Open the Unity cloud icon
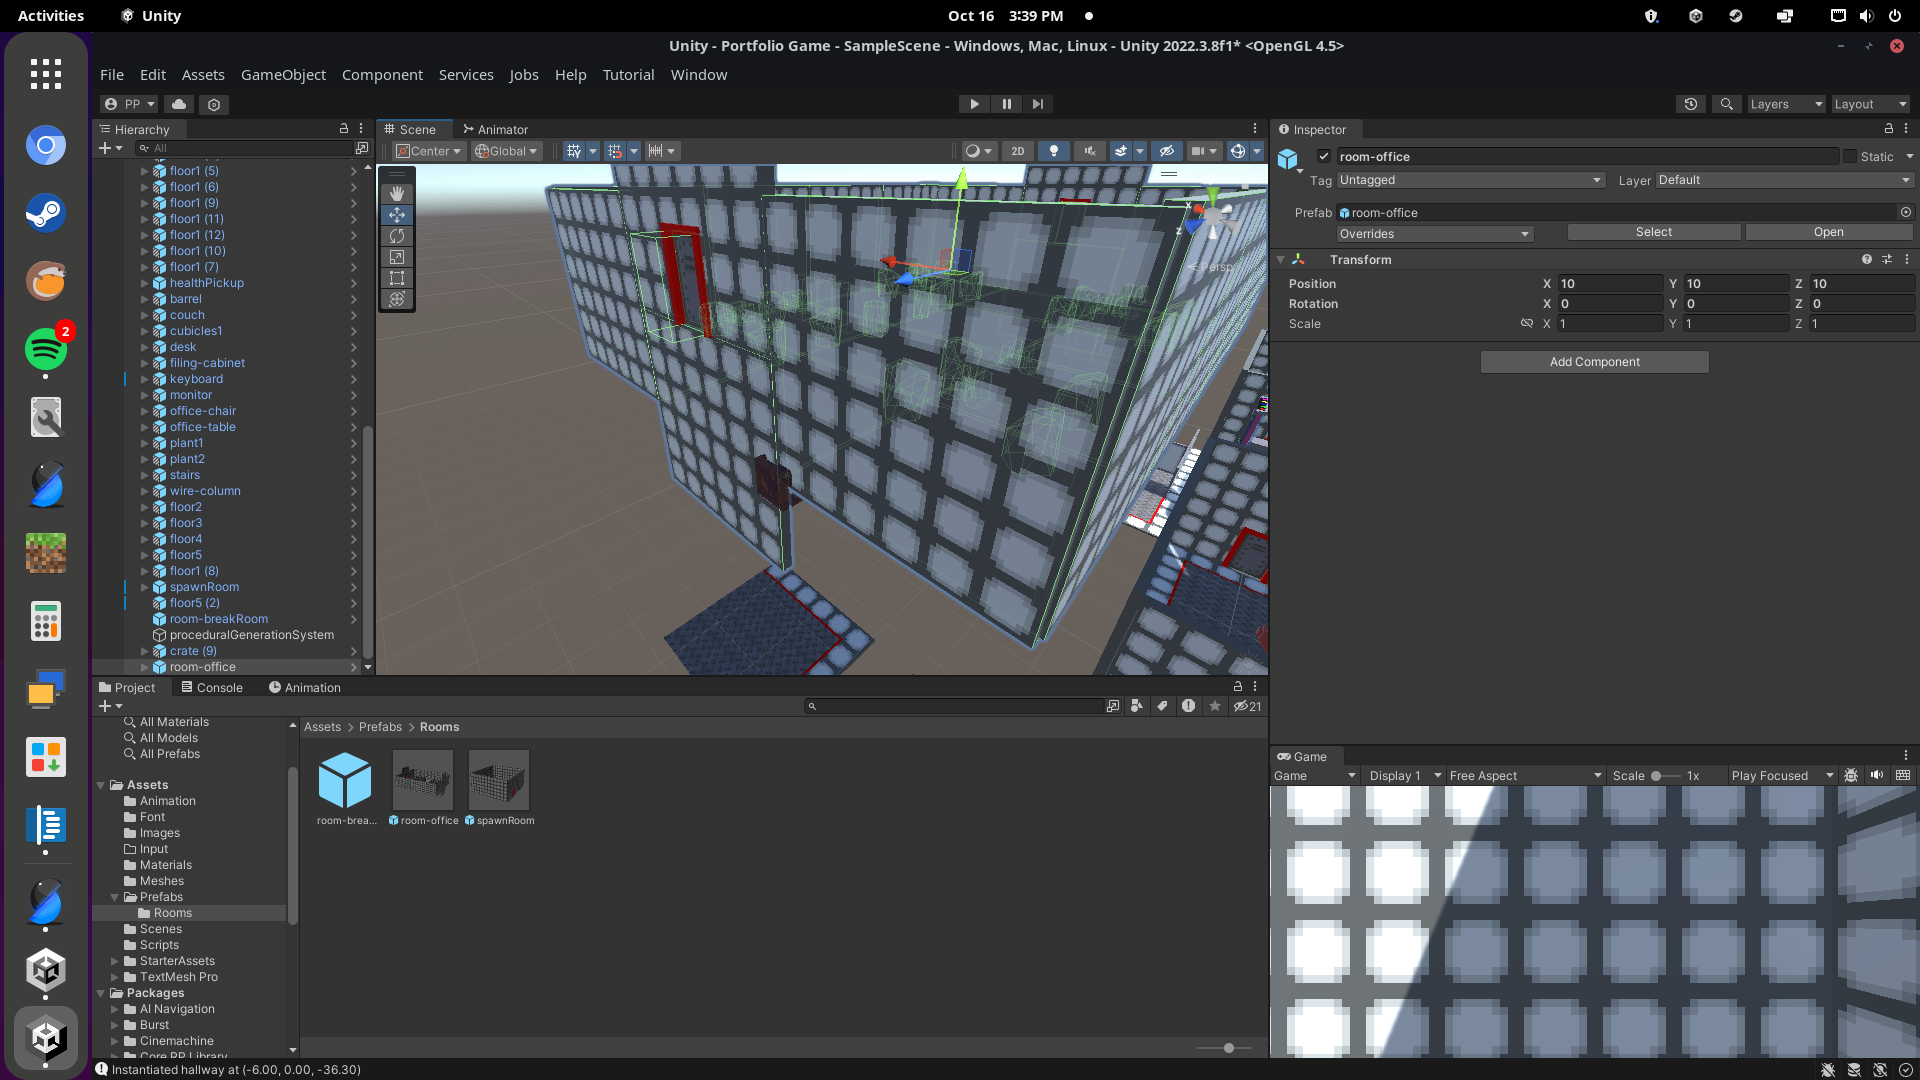This screenshot has height=1080, width=1920. point(179,104)
